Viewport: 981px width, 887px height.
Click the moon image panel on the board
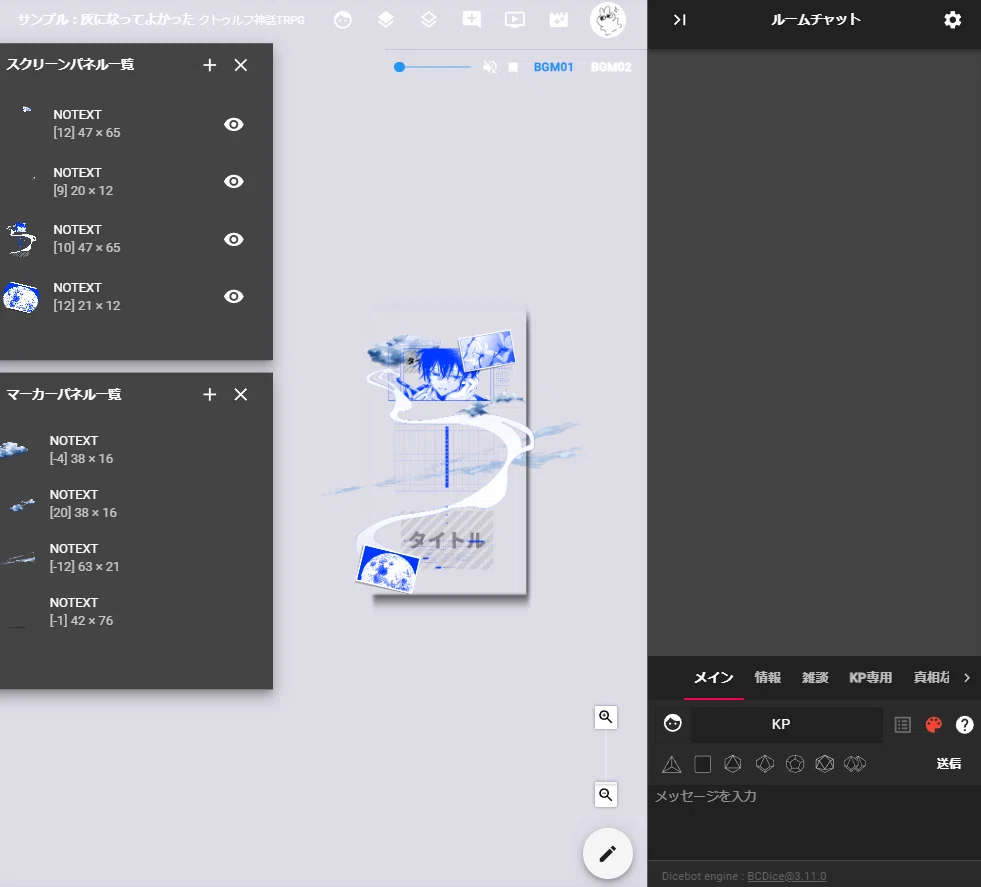pos(388,569)
